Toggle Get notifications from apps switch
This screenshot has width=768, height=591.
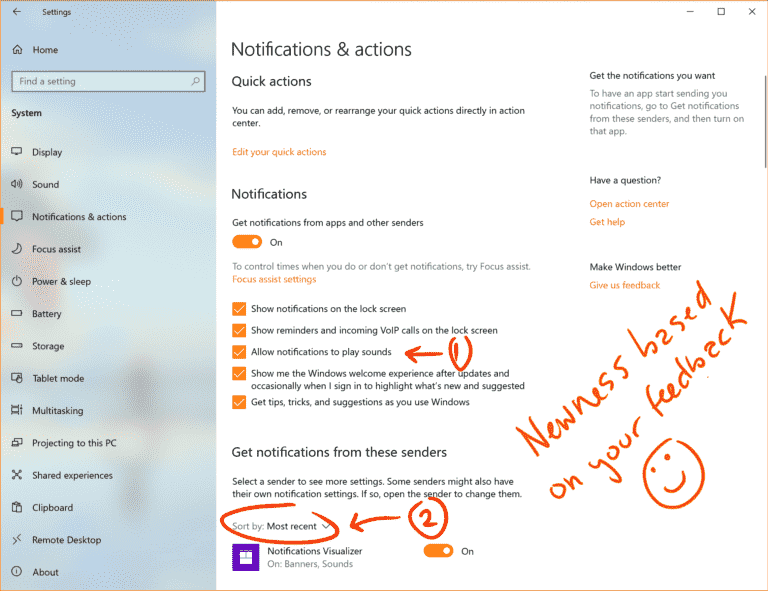(x=247, y=242)
